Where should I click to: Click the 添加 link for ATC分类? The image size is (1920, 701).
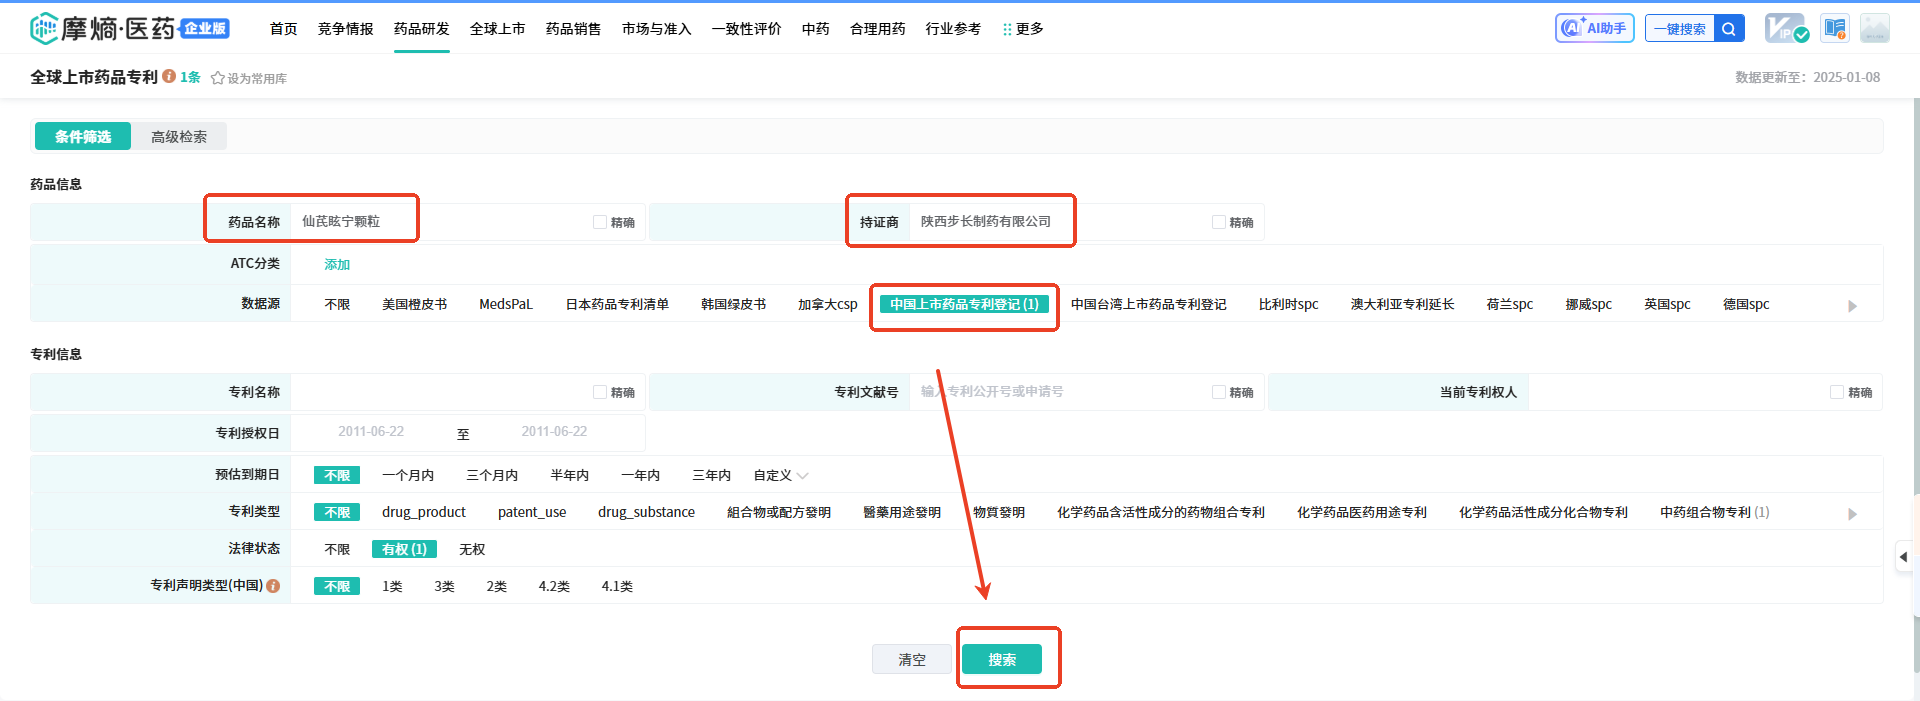(337, 264)
